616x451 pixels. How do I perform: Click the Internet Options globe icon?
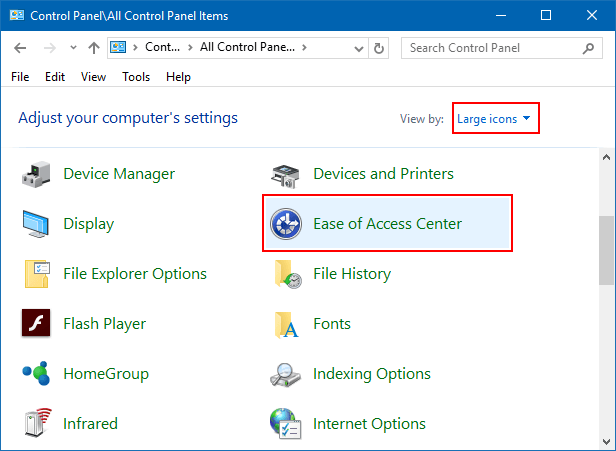[286, 424]
